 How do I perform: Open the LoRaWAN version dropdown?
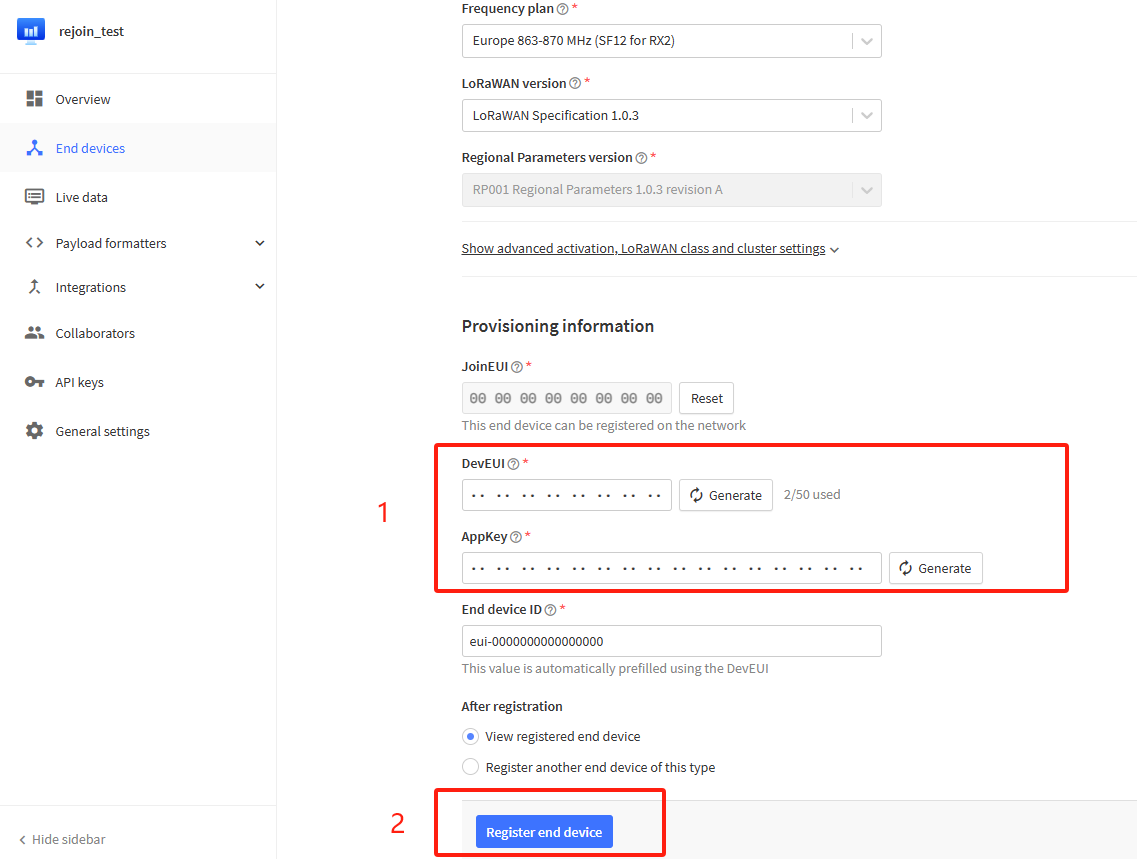pyautogui.click(x=671, y=115)
